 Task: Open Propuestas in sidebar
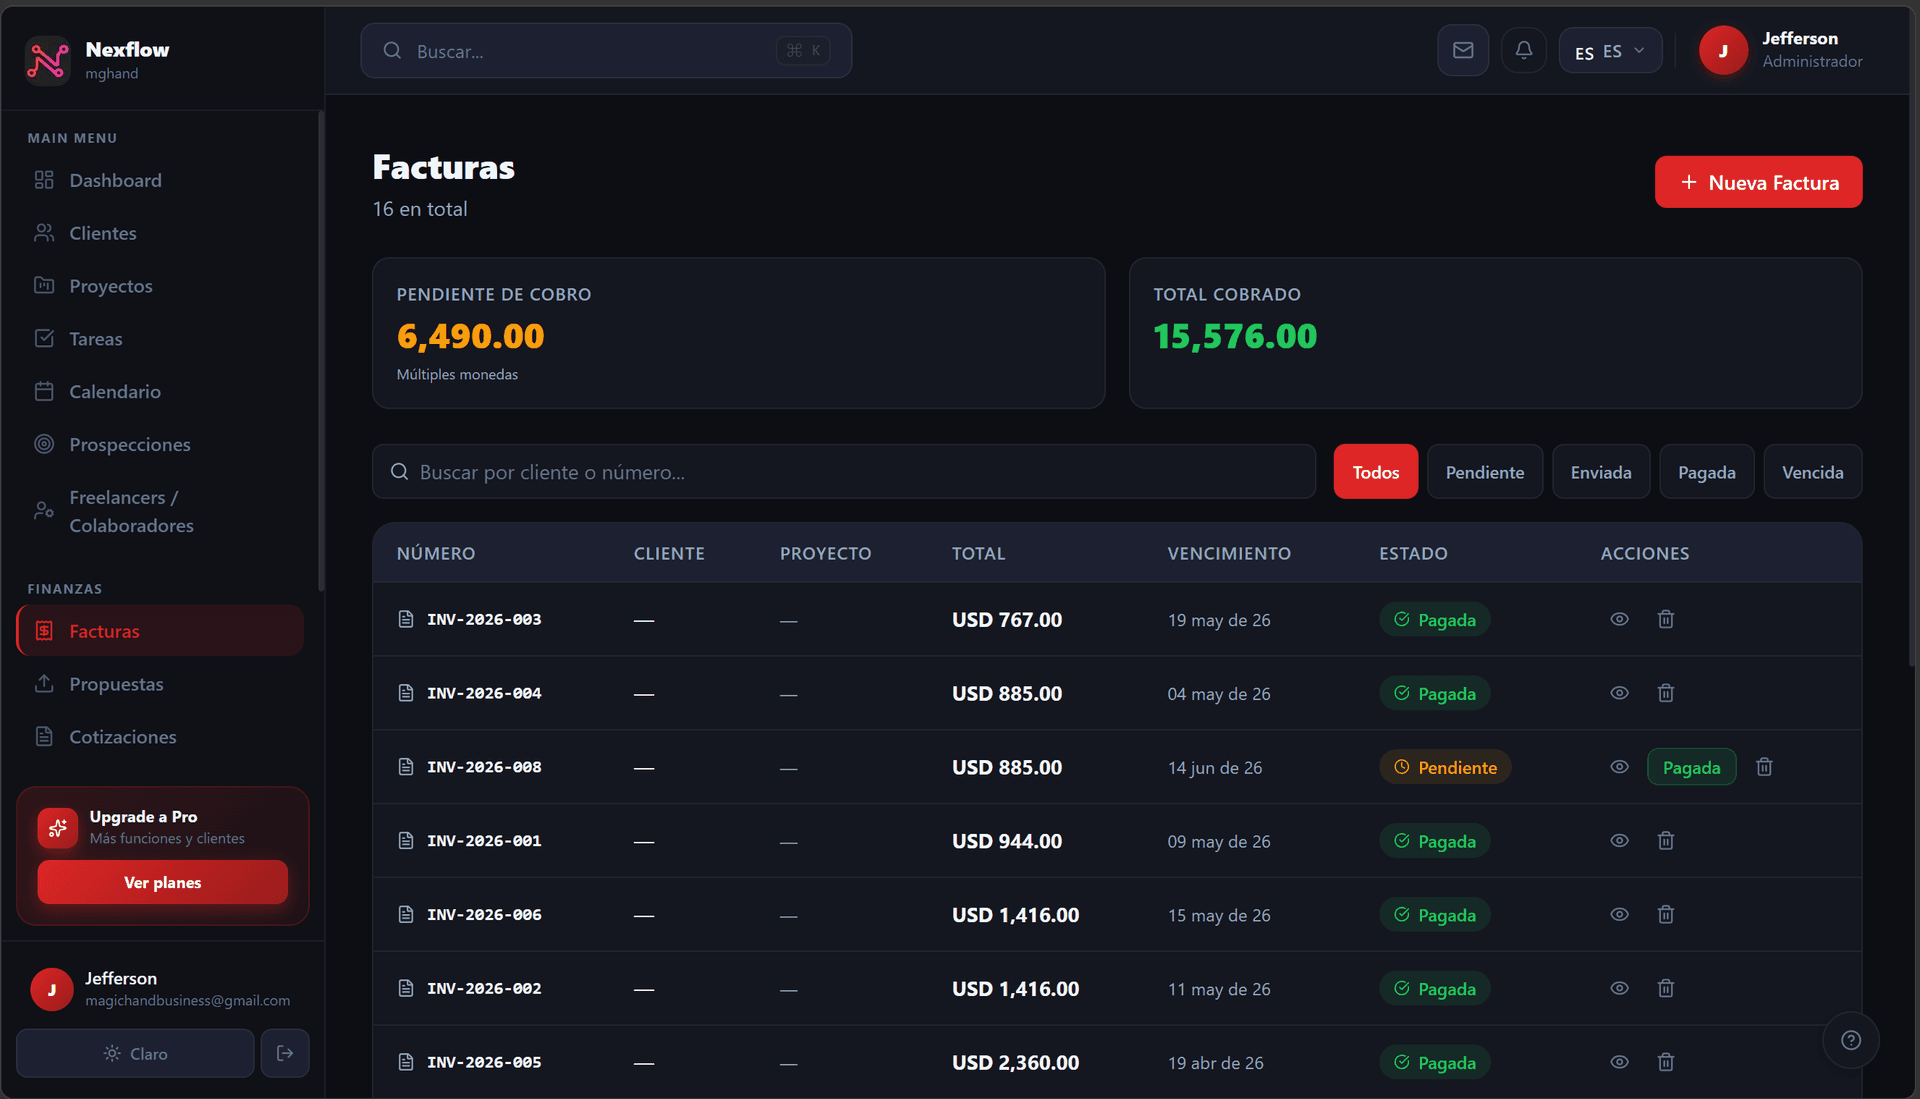click(x=160, y=684)
